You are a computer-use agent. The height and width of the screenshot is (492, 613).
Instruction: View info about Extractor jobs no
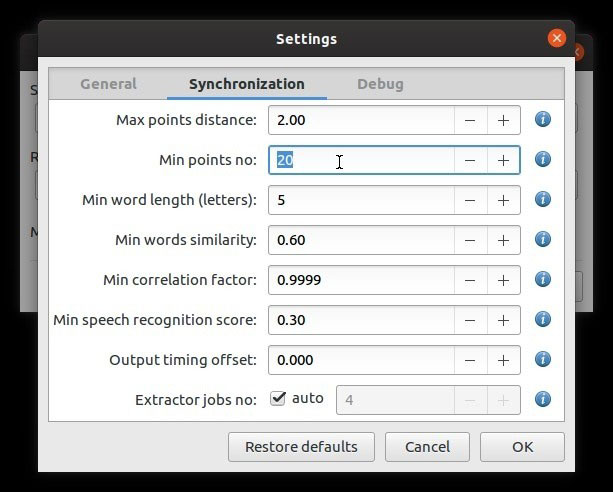click(x=543, y=399)
